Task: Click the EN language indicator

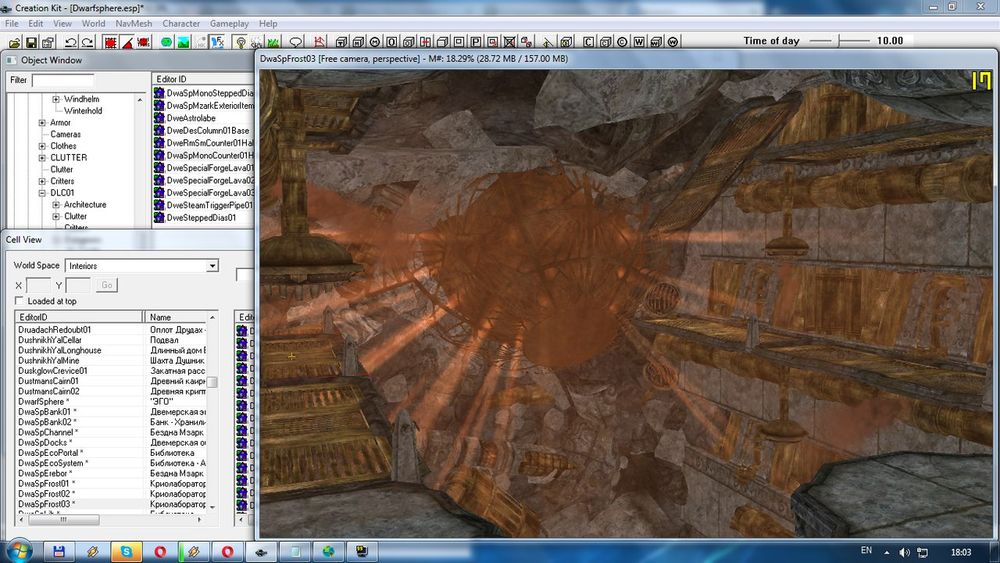Action: tap(866, 550)
